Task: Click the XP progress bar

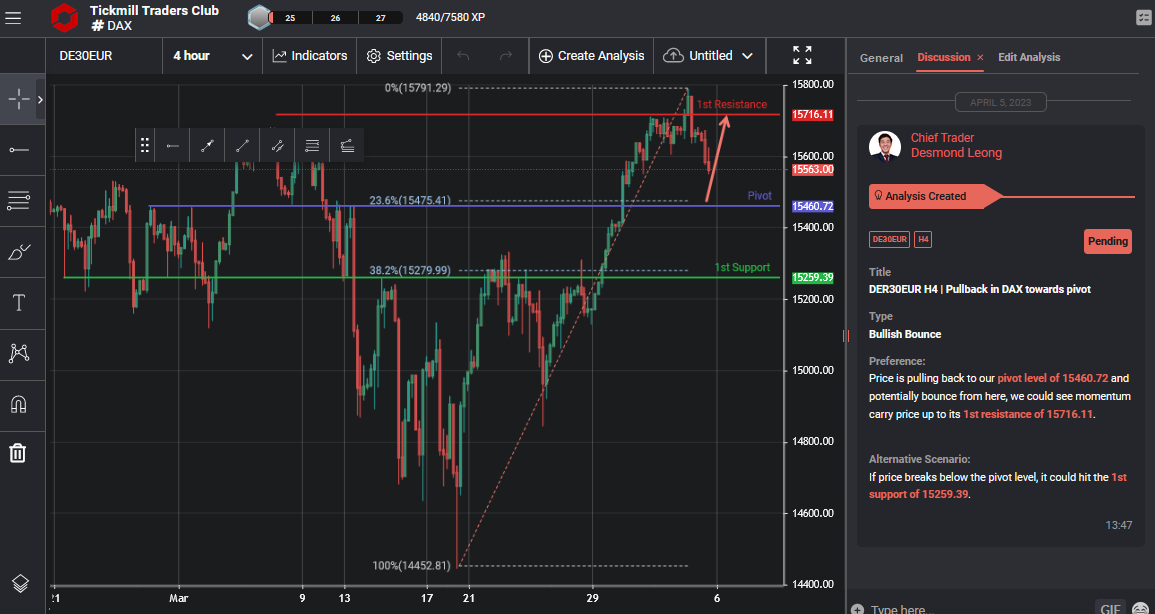Action: (x=335, y=18)
